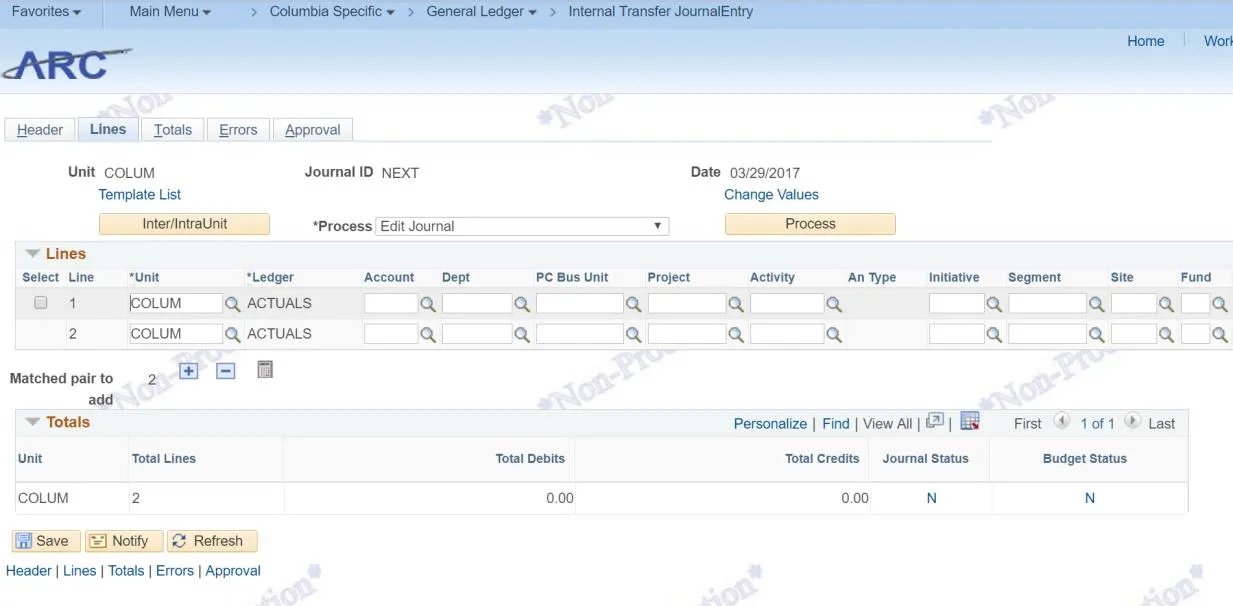Download Totals grid to spreadsheet icon

coord(970,421)
